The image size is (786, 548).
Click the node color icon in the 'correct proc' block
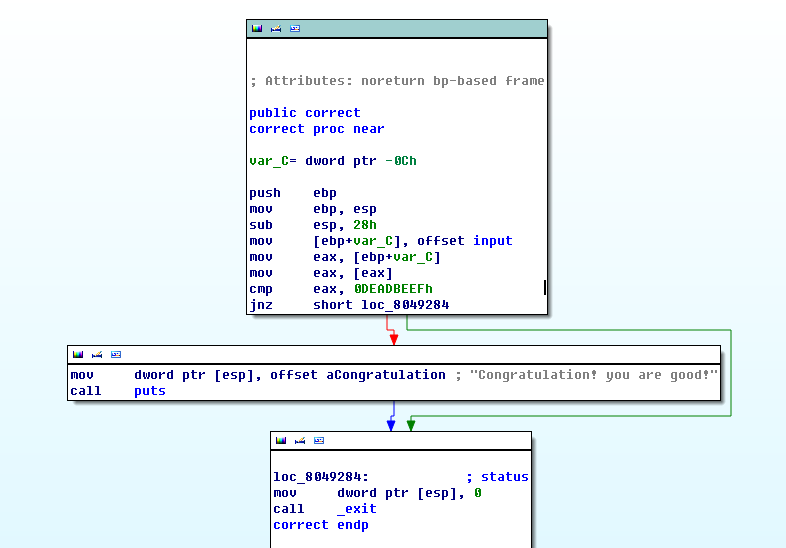coord(257,29)
